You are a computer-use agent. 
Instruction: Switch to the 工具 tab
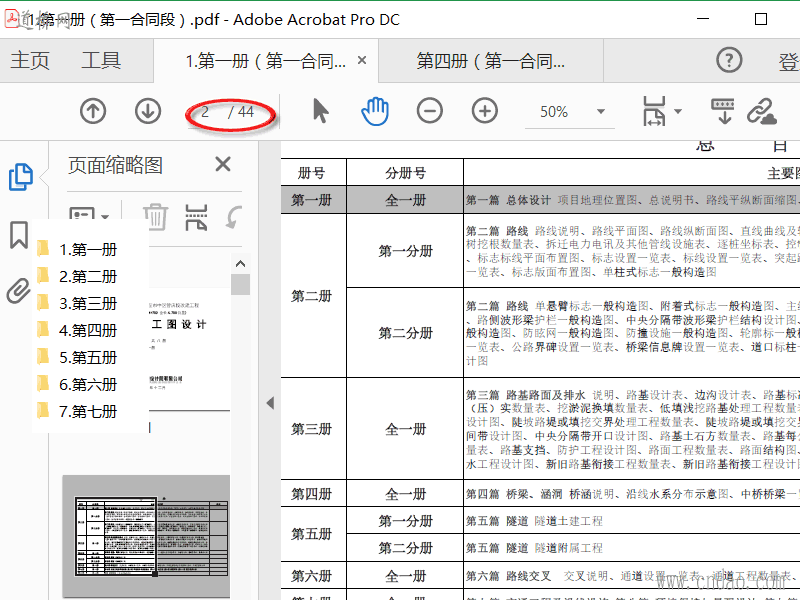coord(101,61)
